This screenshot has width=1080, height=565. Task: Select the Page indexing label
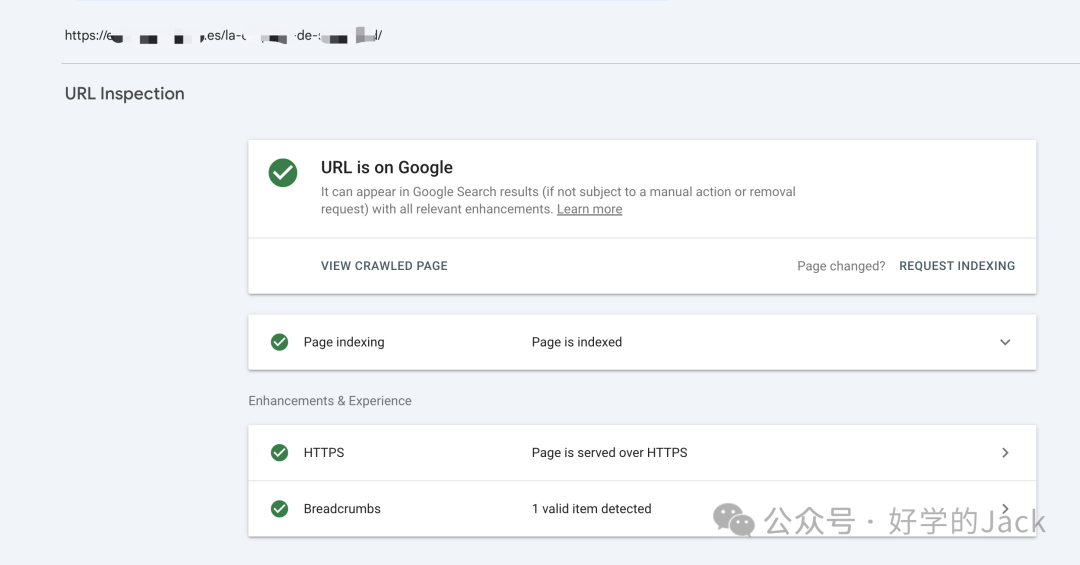pyautogui.click(x=344, y=342)
